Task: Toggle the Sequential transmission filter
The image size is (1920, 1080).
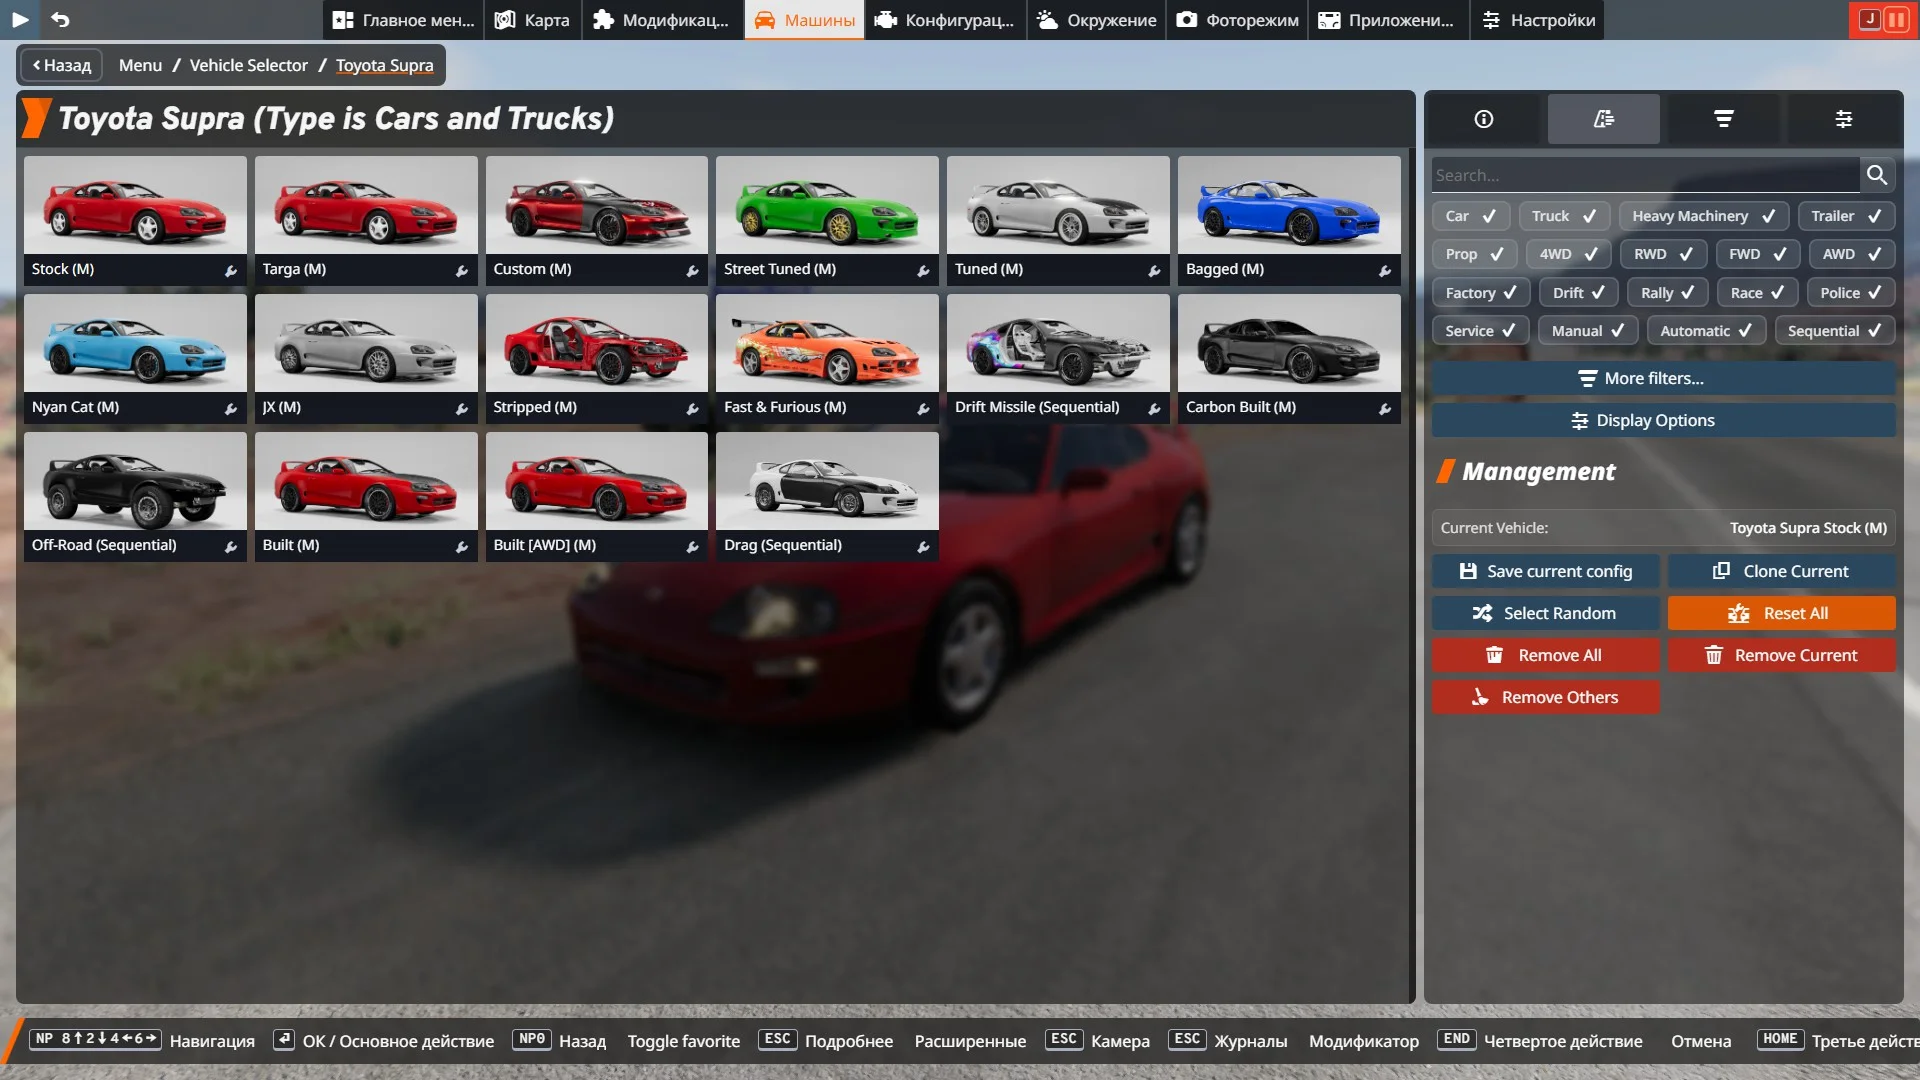Action: tap(1835, 331)
